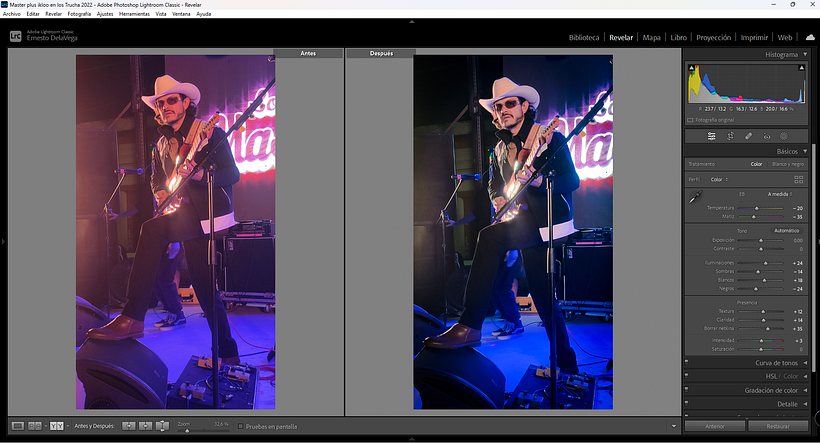Swap before and after settings
Viewport: 820px width, 444px height.
coord(162,426)
